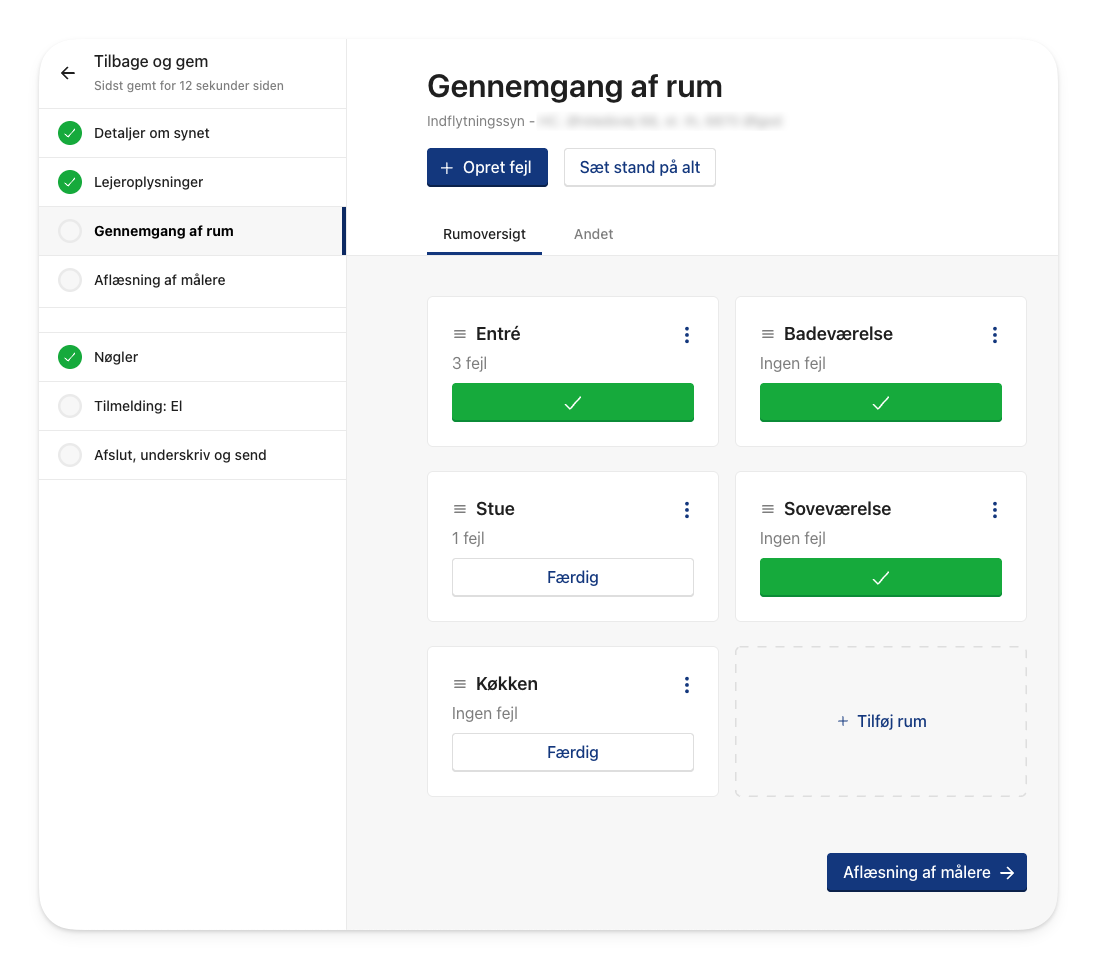Open Lejeroplysninger step in sidebar
The width and height of the screenshot is (1097, 969).
tap(192, 182)
